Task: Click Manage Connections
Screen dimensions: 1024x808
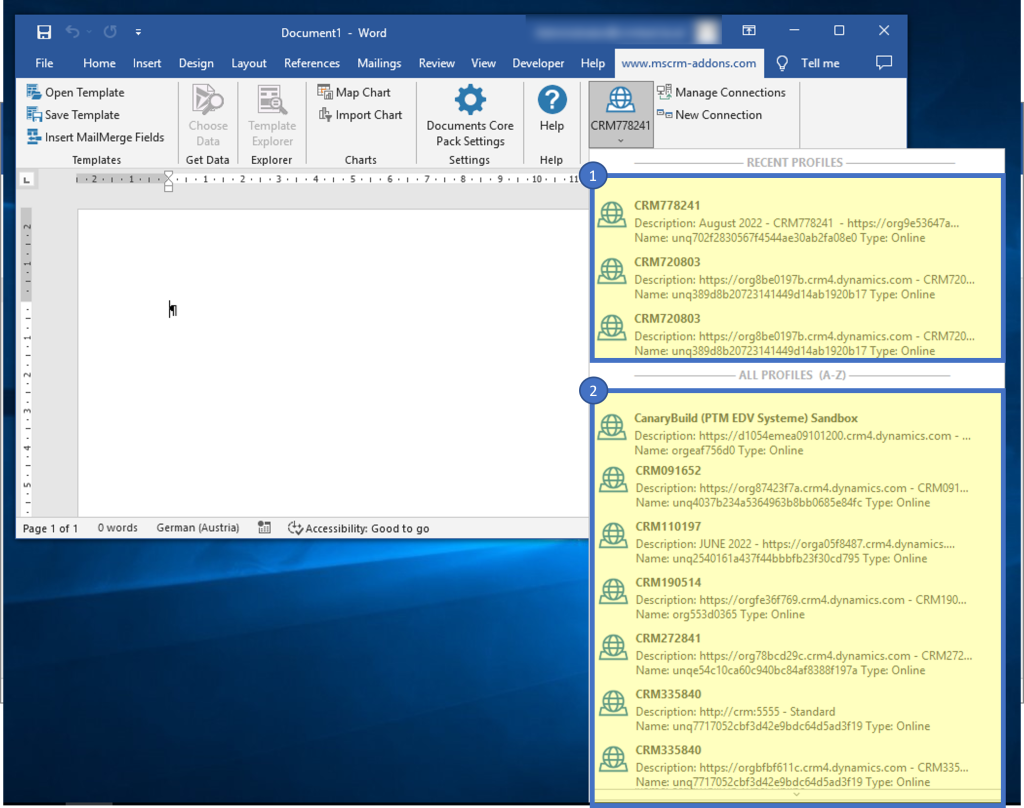Action: click(x=721, y=92)
